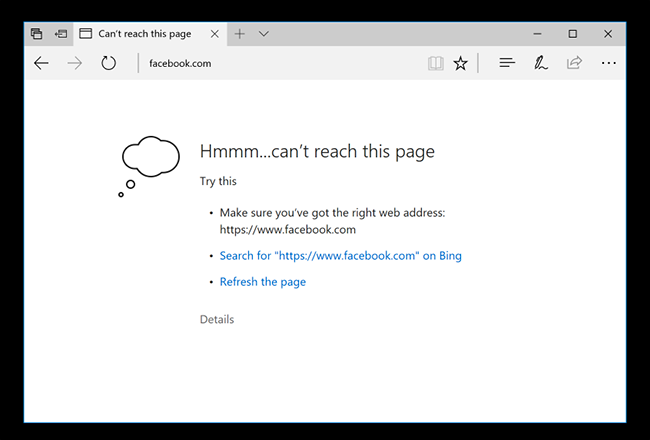650x440 pixels.
Task: Show tab previews chevron
Action: pyautogui.click(x=264, y=34)
